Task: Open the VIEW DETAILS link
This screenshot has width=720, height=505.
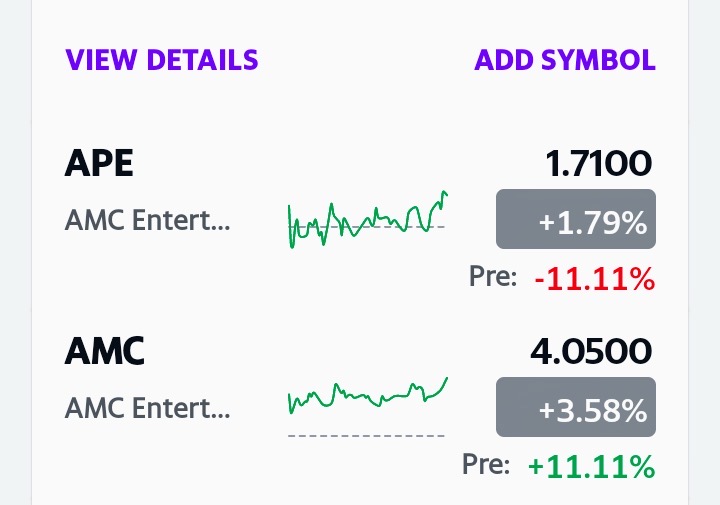Action: [162, 60]
